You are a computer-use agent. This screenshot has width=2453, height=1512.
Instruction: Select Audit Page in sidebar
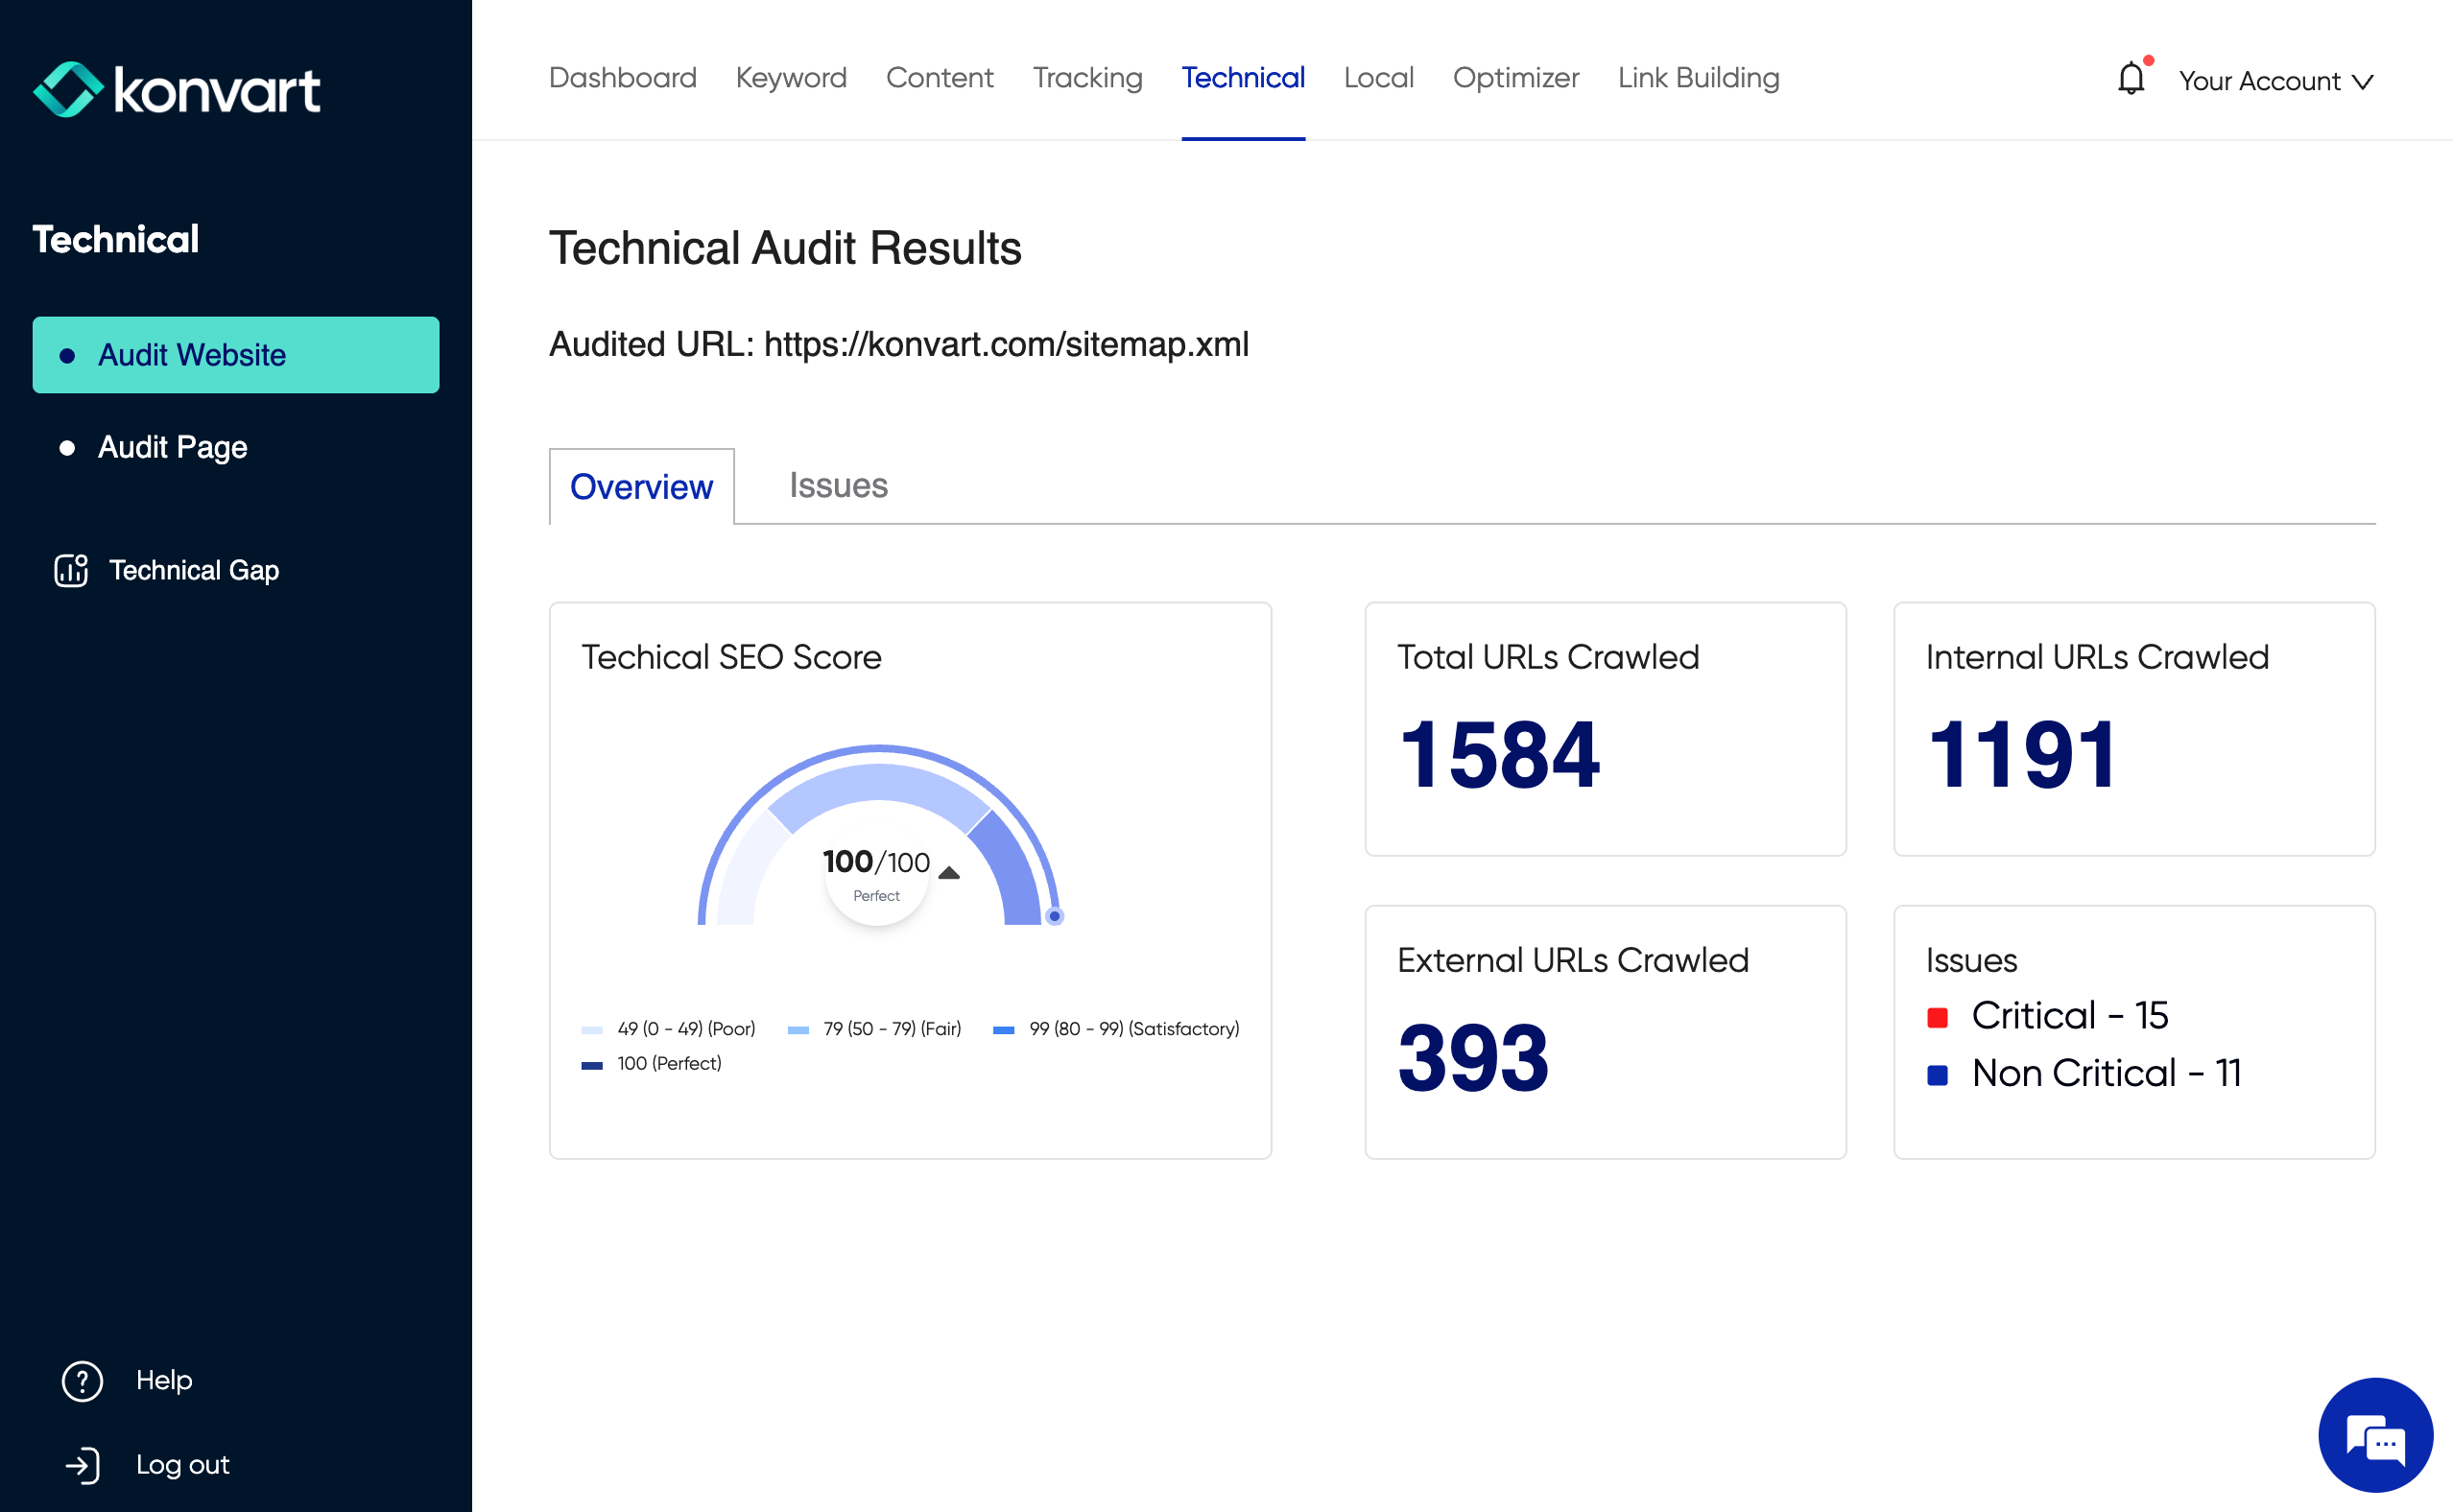172,447
